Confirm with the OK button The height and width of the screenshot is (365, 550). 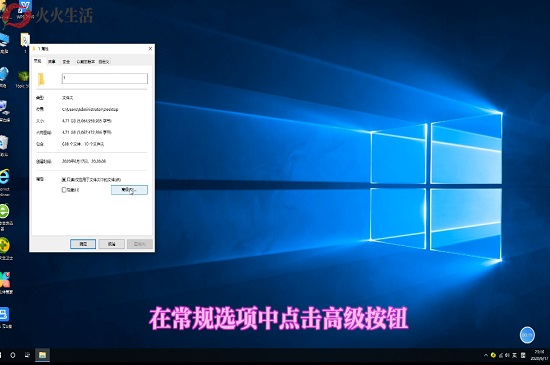coord(83,244)
